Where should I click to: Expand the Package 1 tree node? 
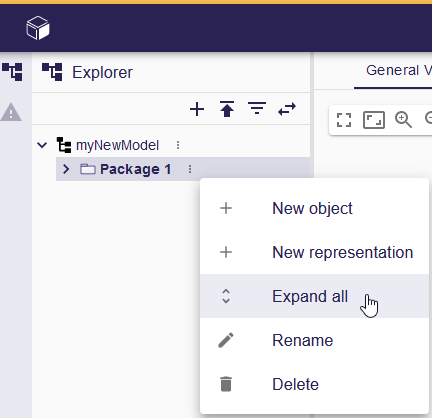coord(66,169)
